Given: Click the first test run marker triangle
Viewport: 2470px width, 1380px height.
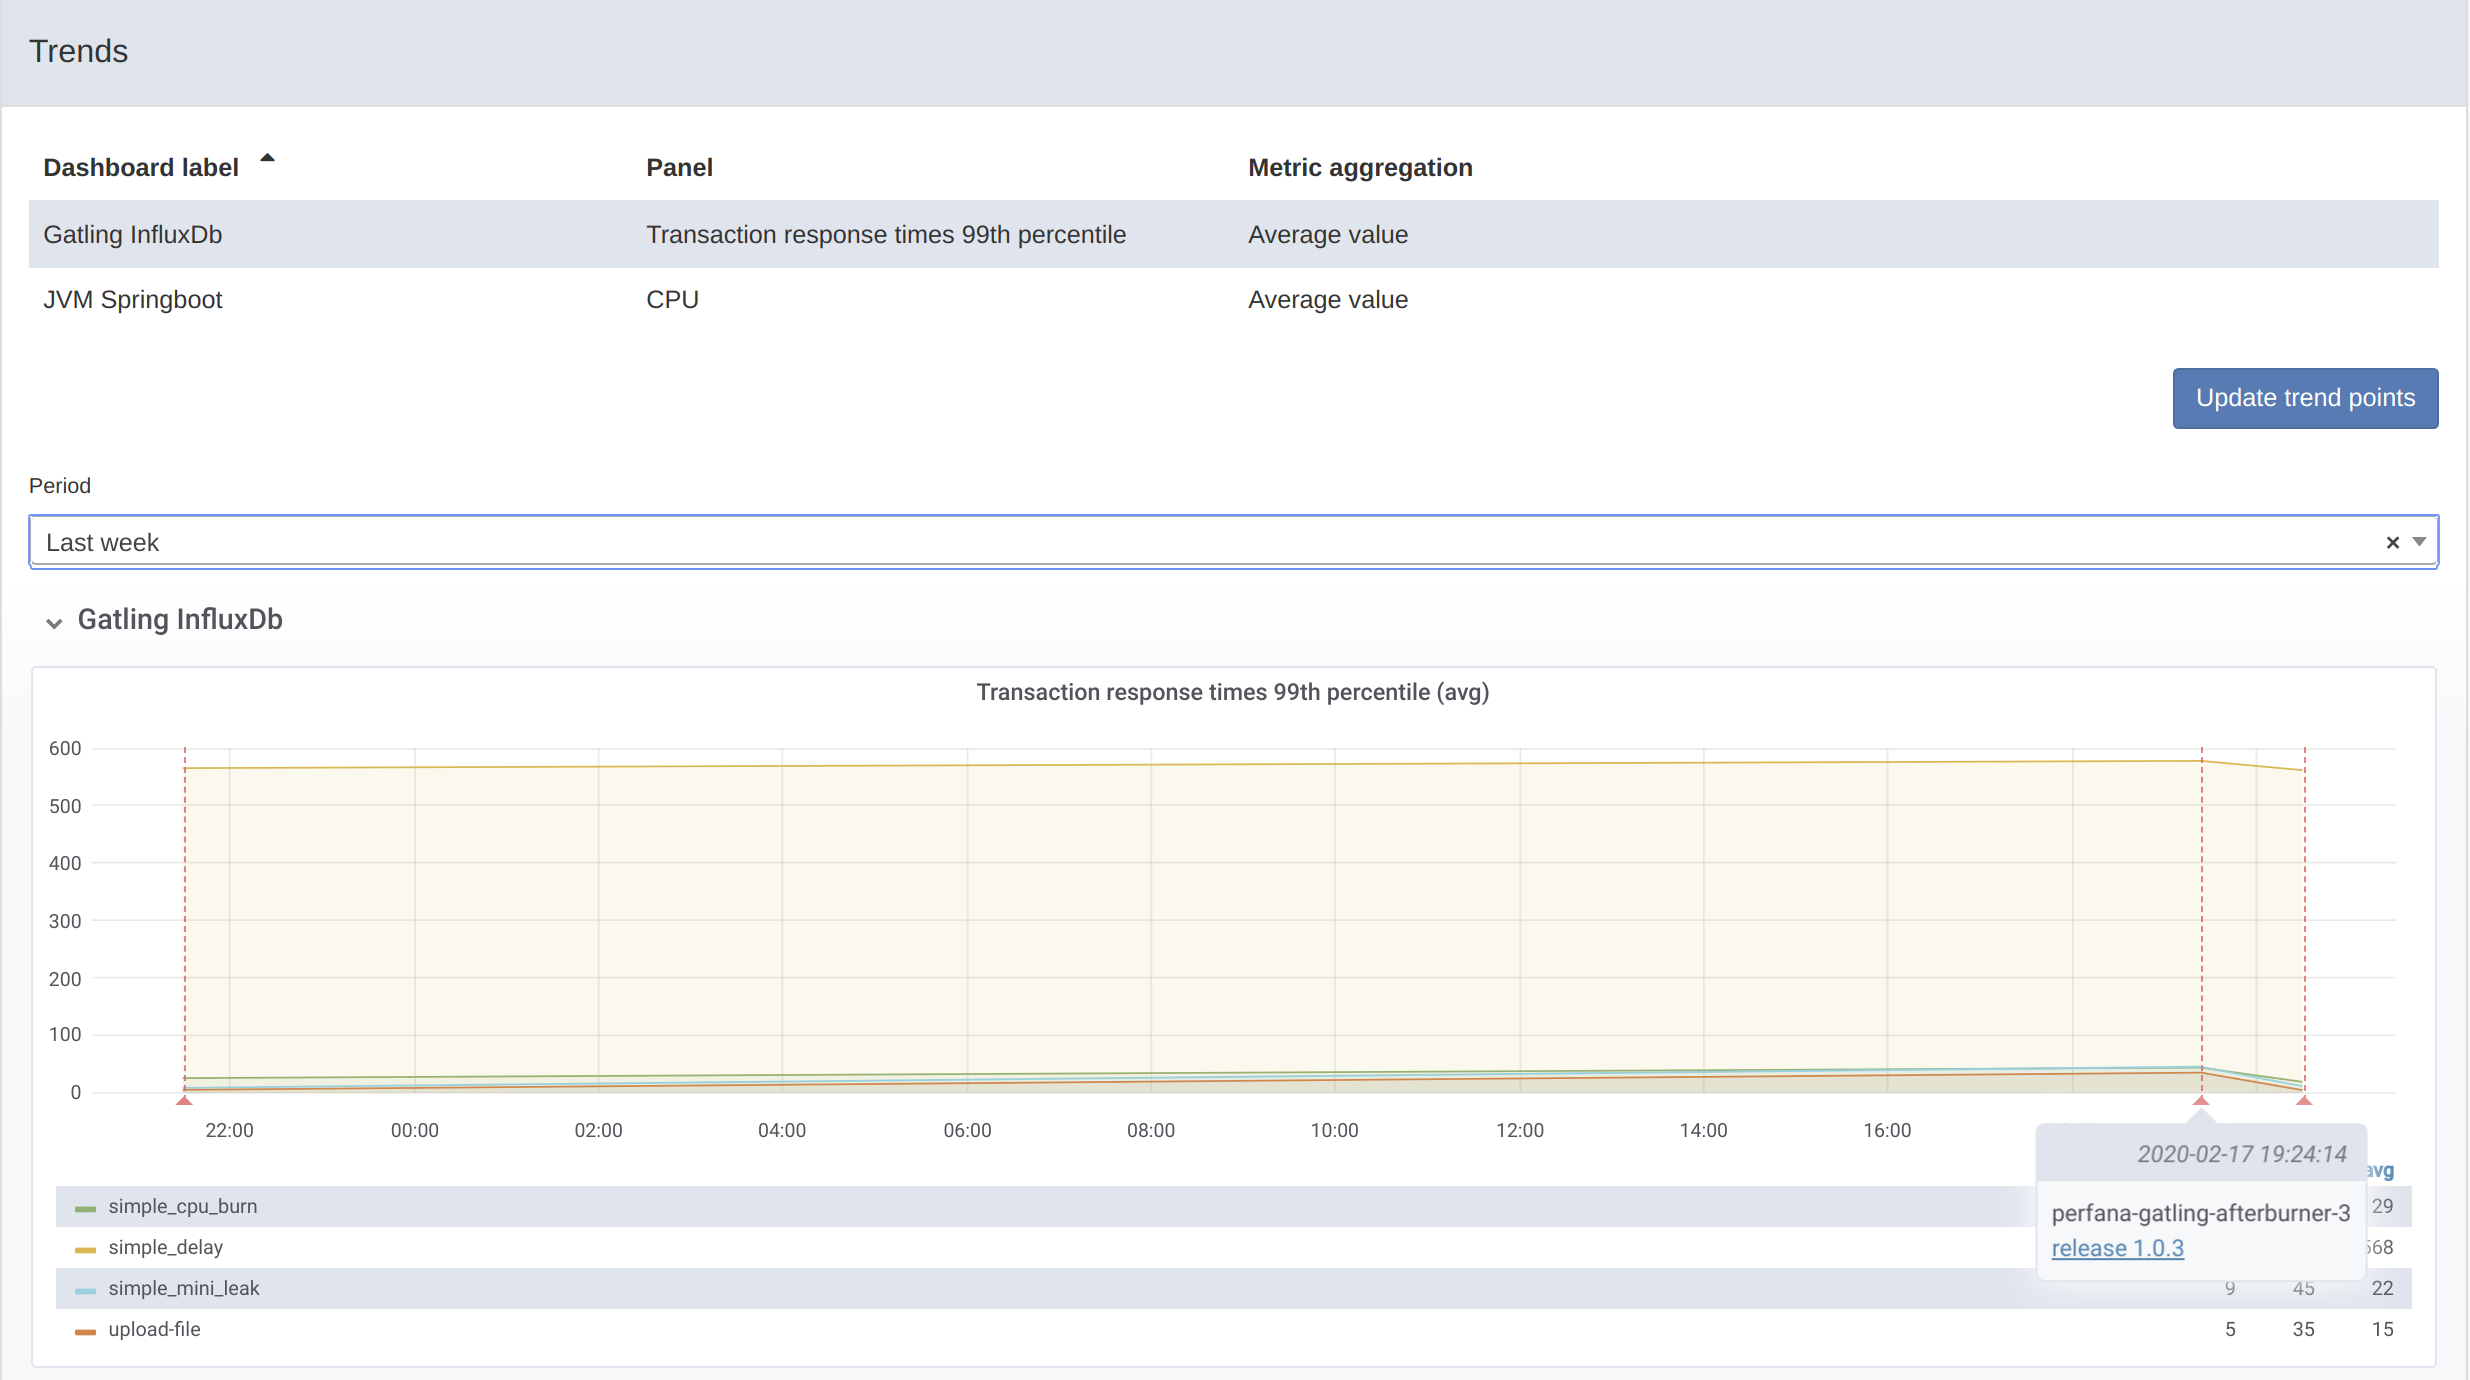Looking at the screenshot, I should [184, 1100].
